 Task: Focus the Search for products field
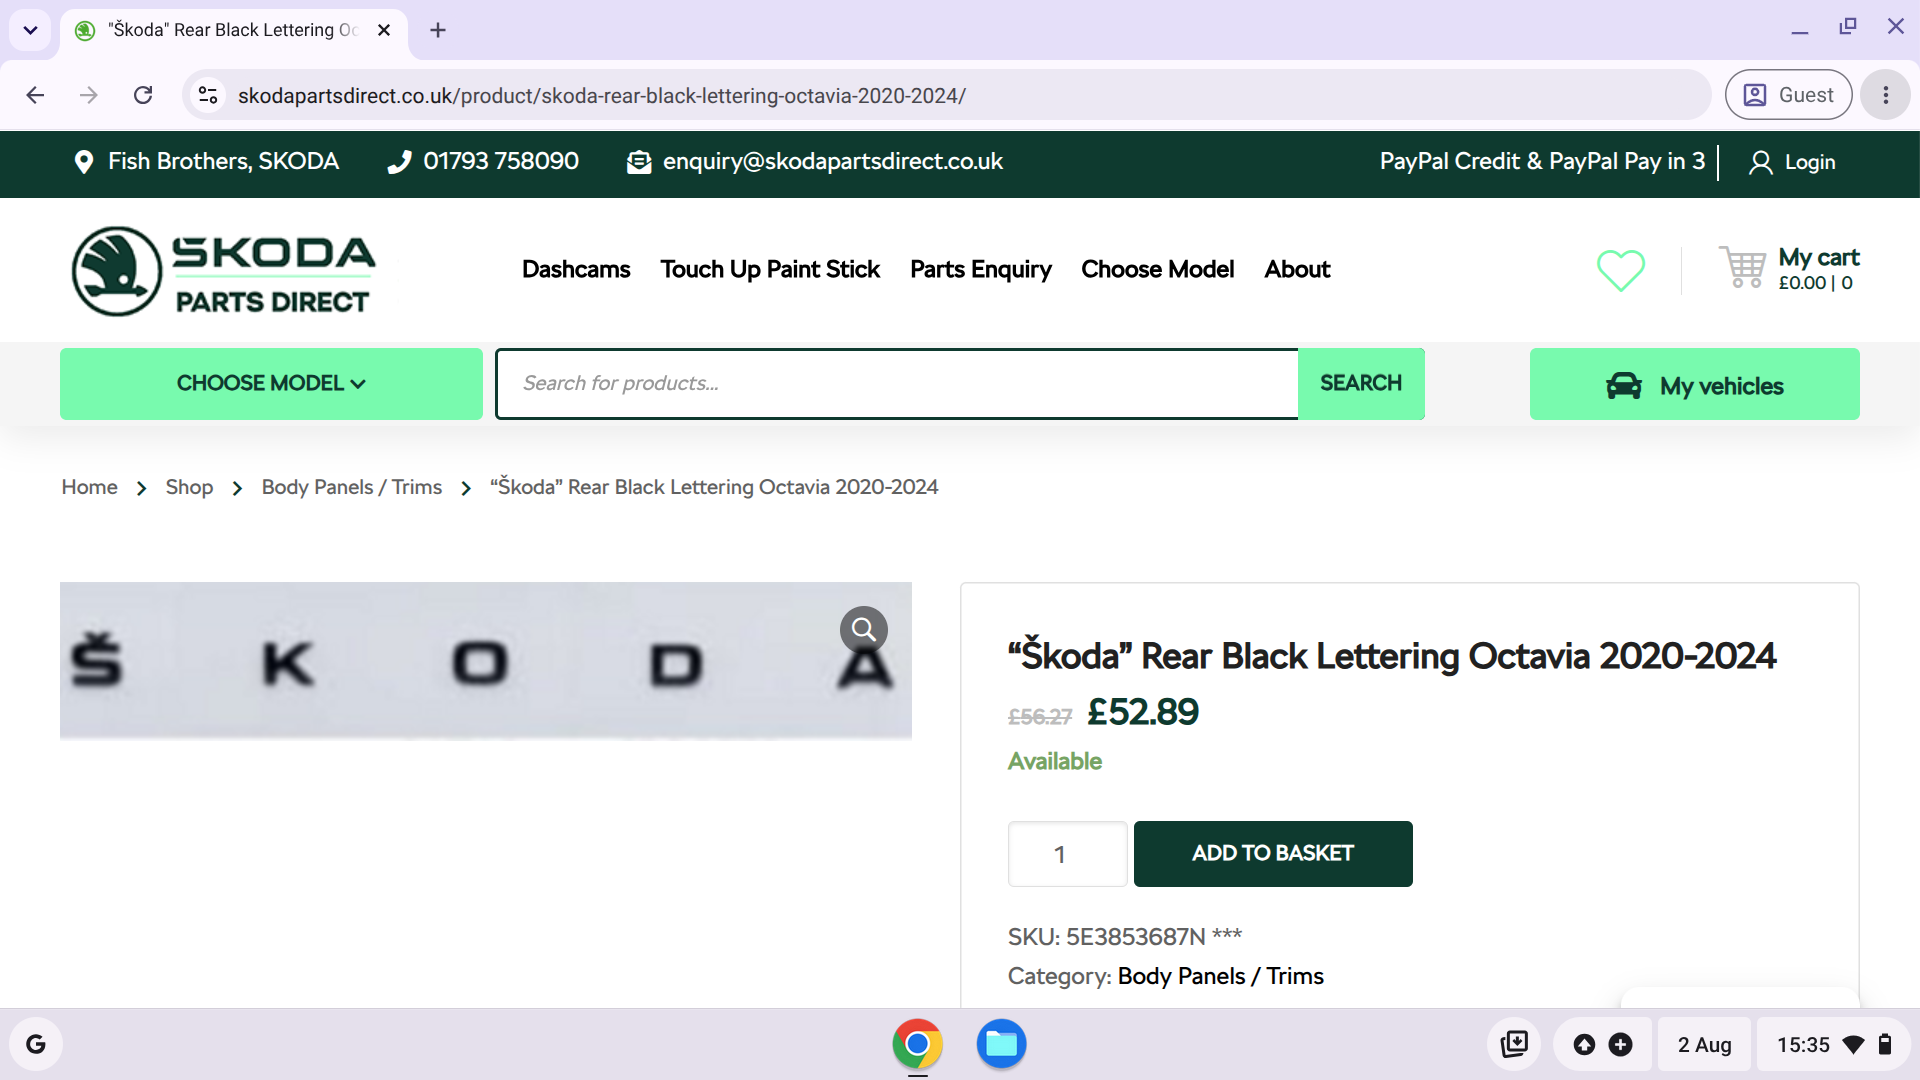click(x=897, y=383)
